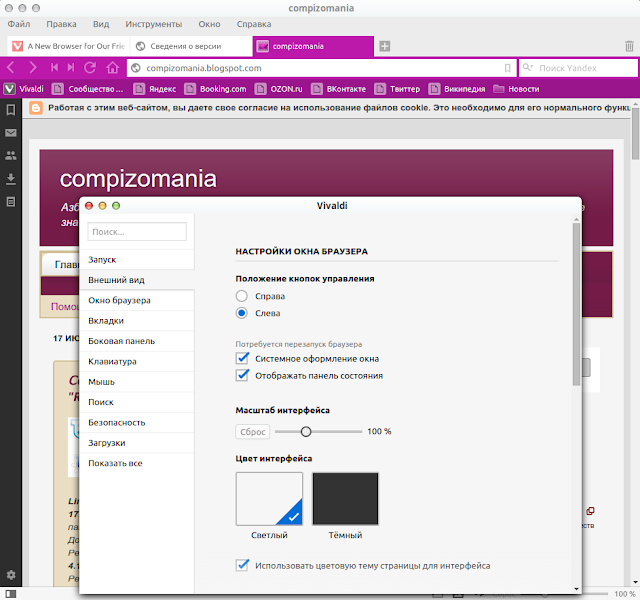The image size is (640, 600).
Task: Open Загрузки settings section
Action: [137, 443]
